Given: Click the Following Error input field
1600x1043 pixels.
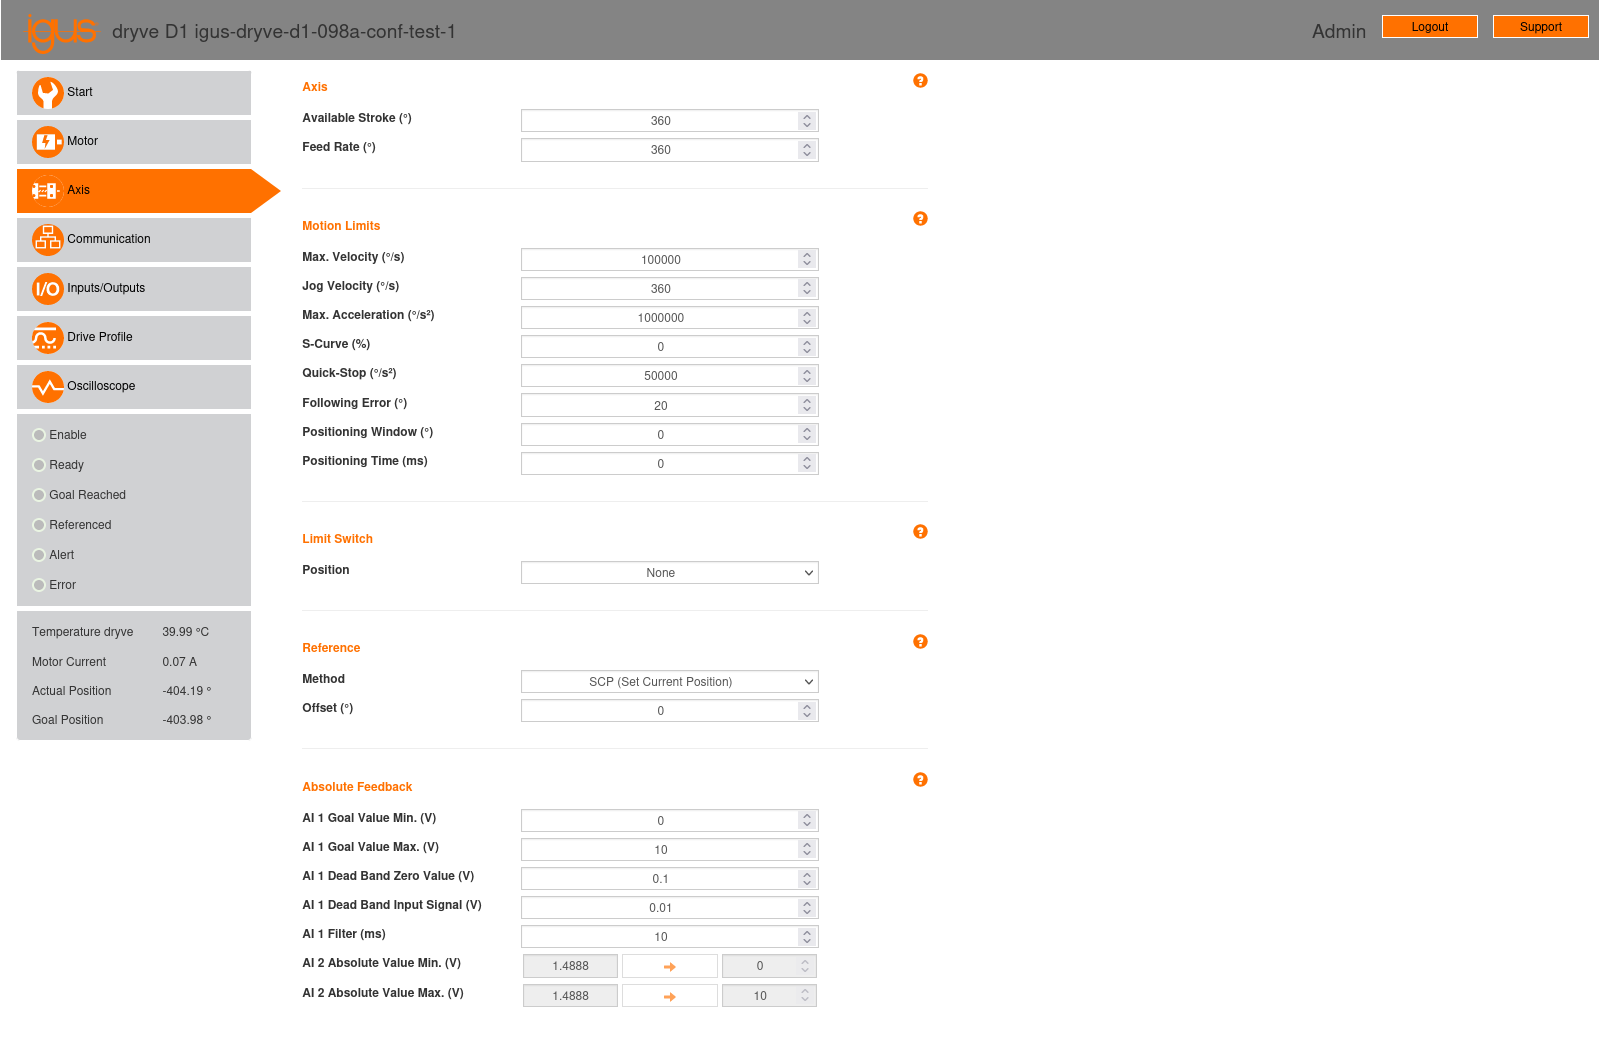Looking at the screenshot, I should pos(660,406).
